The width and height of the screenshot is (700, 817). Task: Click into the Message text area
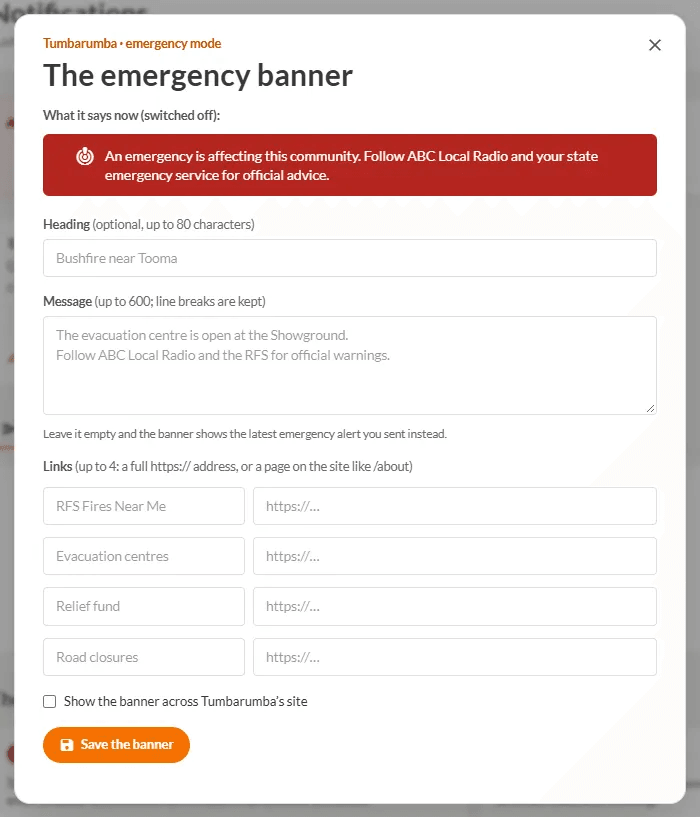350,365
